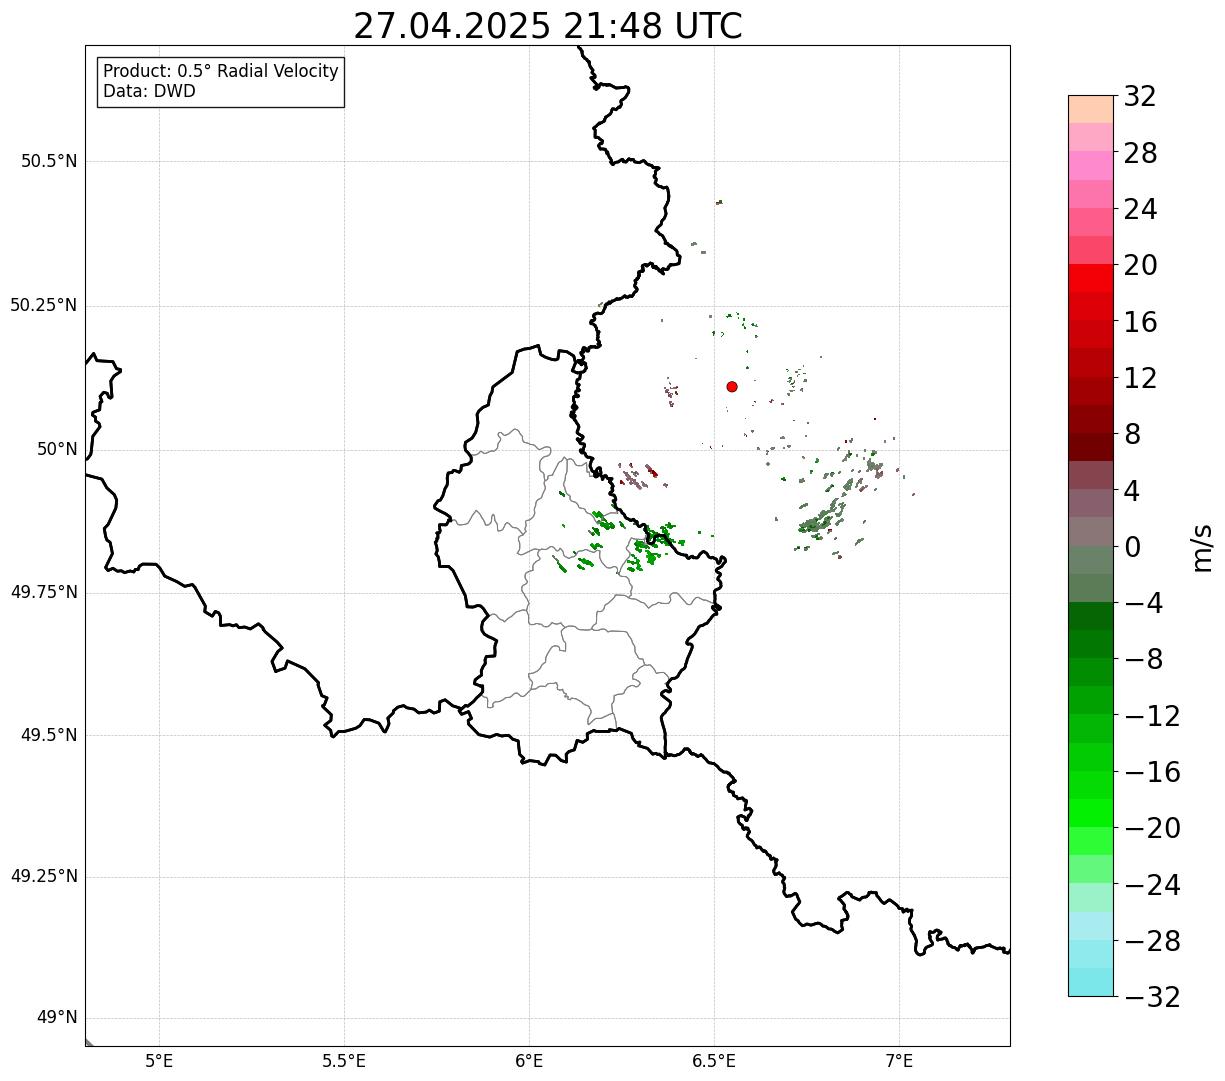The height and width of the screenshot is (1081, 1225).
Task: Click the 50.25°N latitude label
Action: click(43, 305)
